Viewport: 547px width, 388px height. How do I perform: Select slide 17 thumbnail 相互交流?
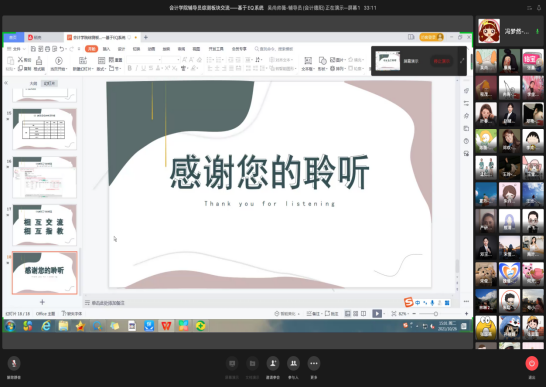pos(45,225)
